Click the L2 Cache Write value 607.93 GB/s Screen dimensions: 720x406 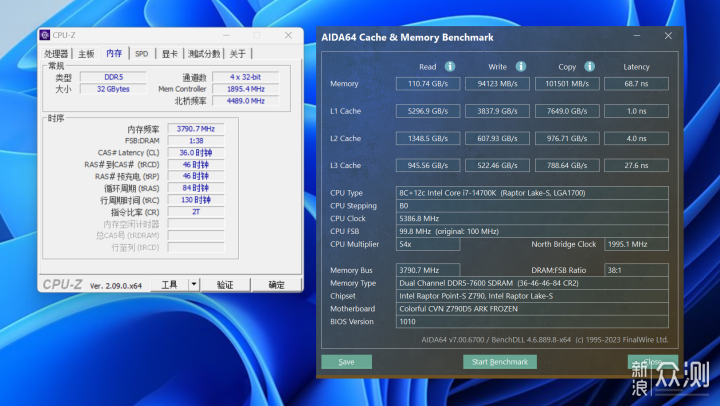[497, 138]
